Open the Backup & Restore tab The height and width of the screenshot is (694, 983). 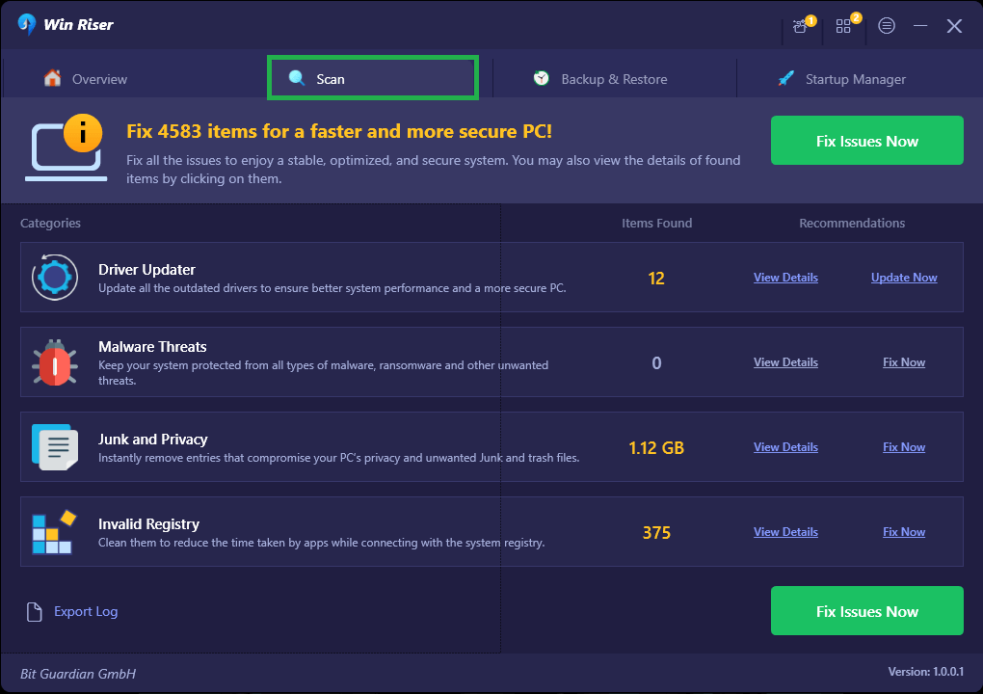[600, 79]
